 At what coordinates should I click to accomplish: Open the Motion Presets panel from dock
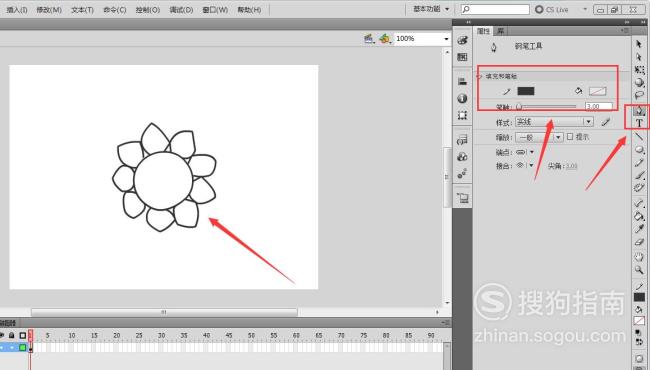tap(462, 174)
